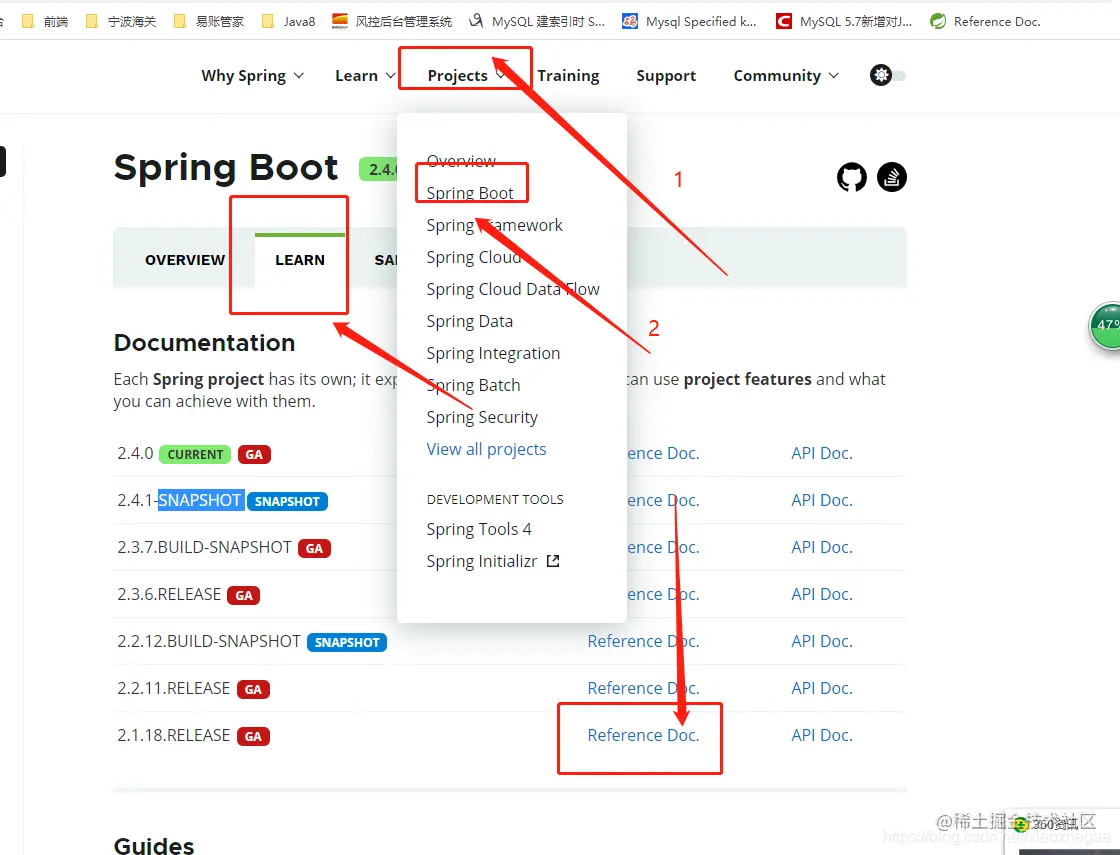Open API Doc. for 2.2.11.RELEASE
The width and height of the screenshot is (1120, 855).
(821, 688)
